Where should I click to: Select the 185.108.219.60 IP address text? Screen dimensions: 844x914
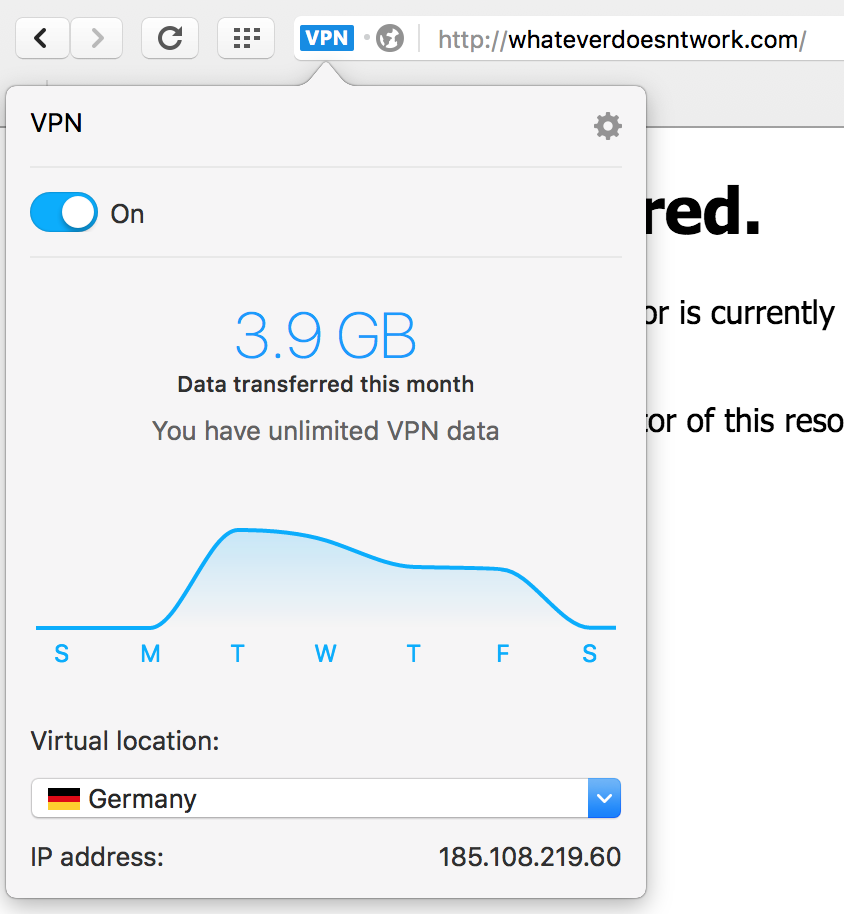(x=529, y=857)
